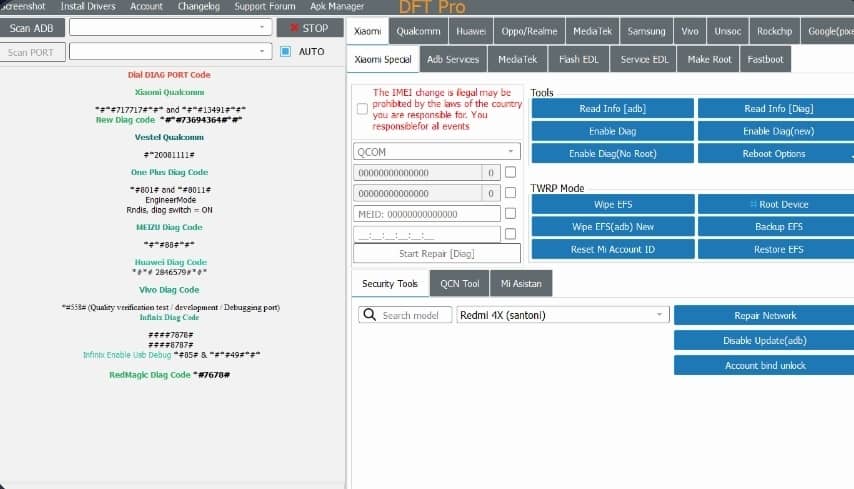Switch to the Qualcomm brand tab

tap(417, 31)
